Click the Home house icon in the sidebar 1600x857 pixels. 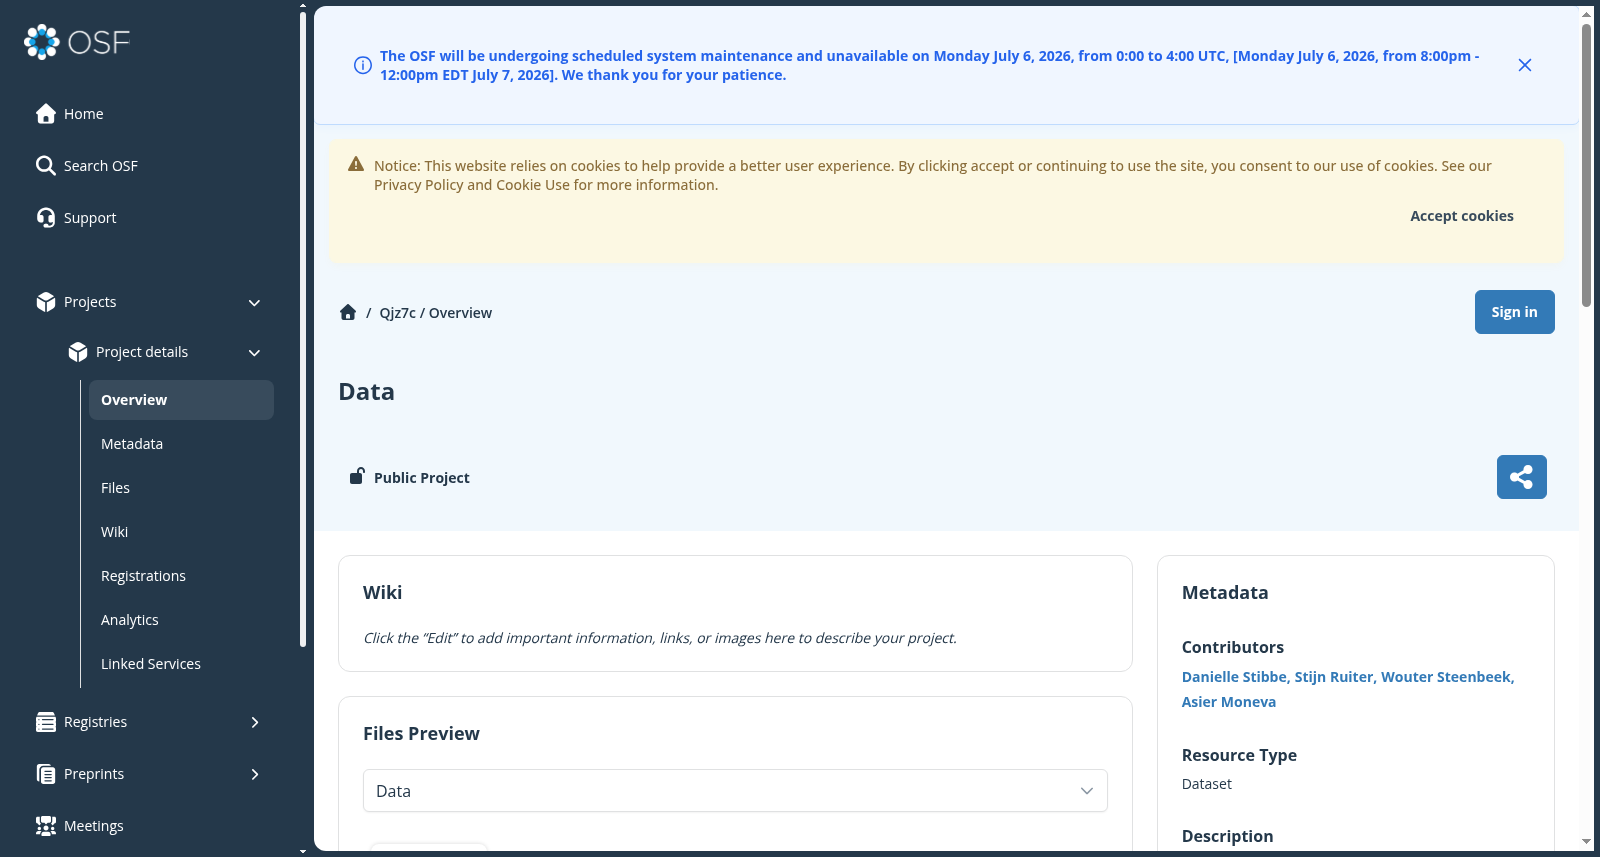pyautogui.click(x=46, y=114)
